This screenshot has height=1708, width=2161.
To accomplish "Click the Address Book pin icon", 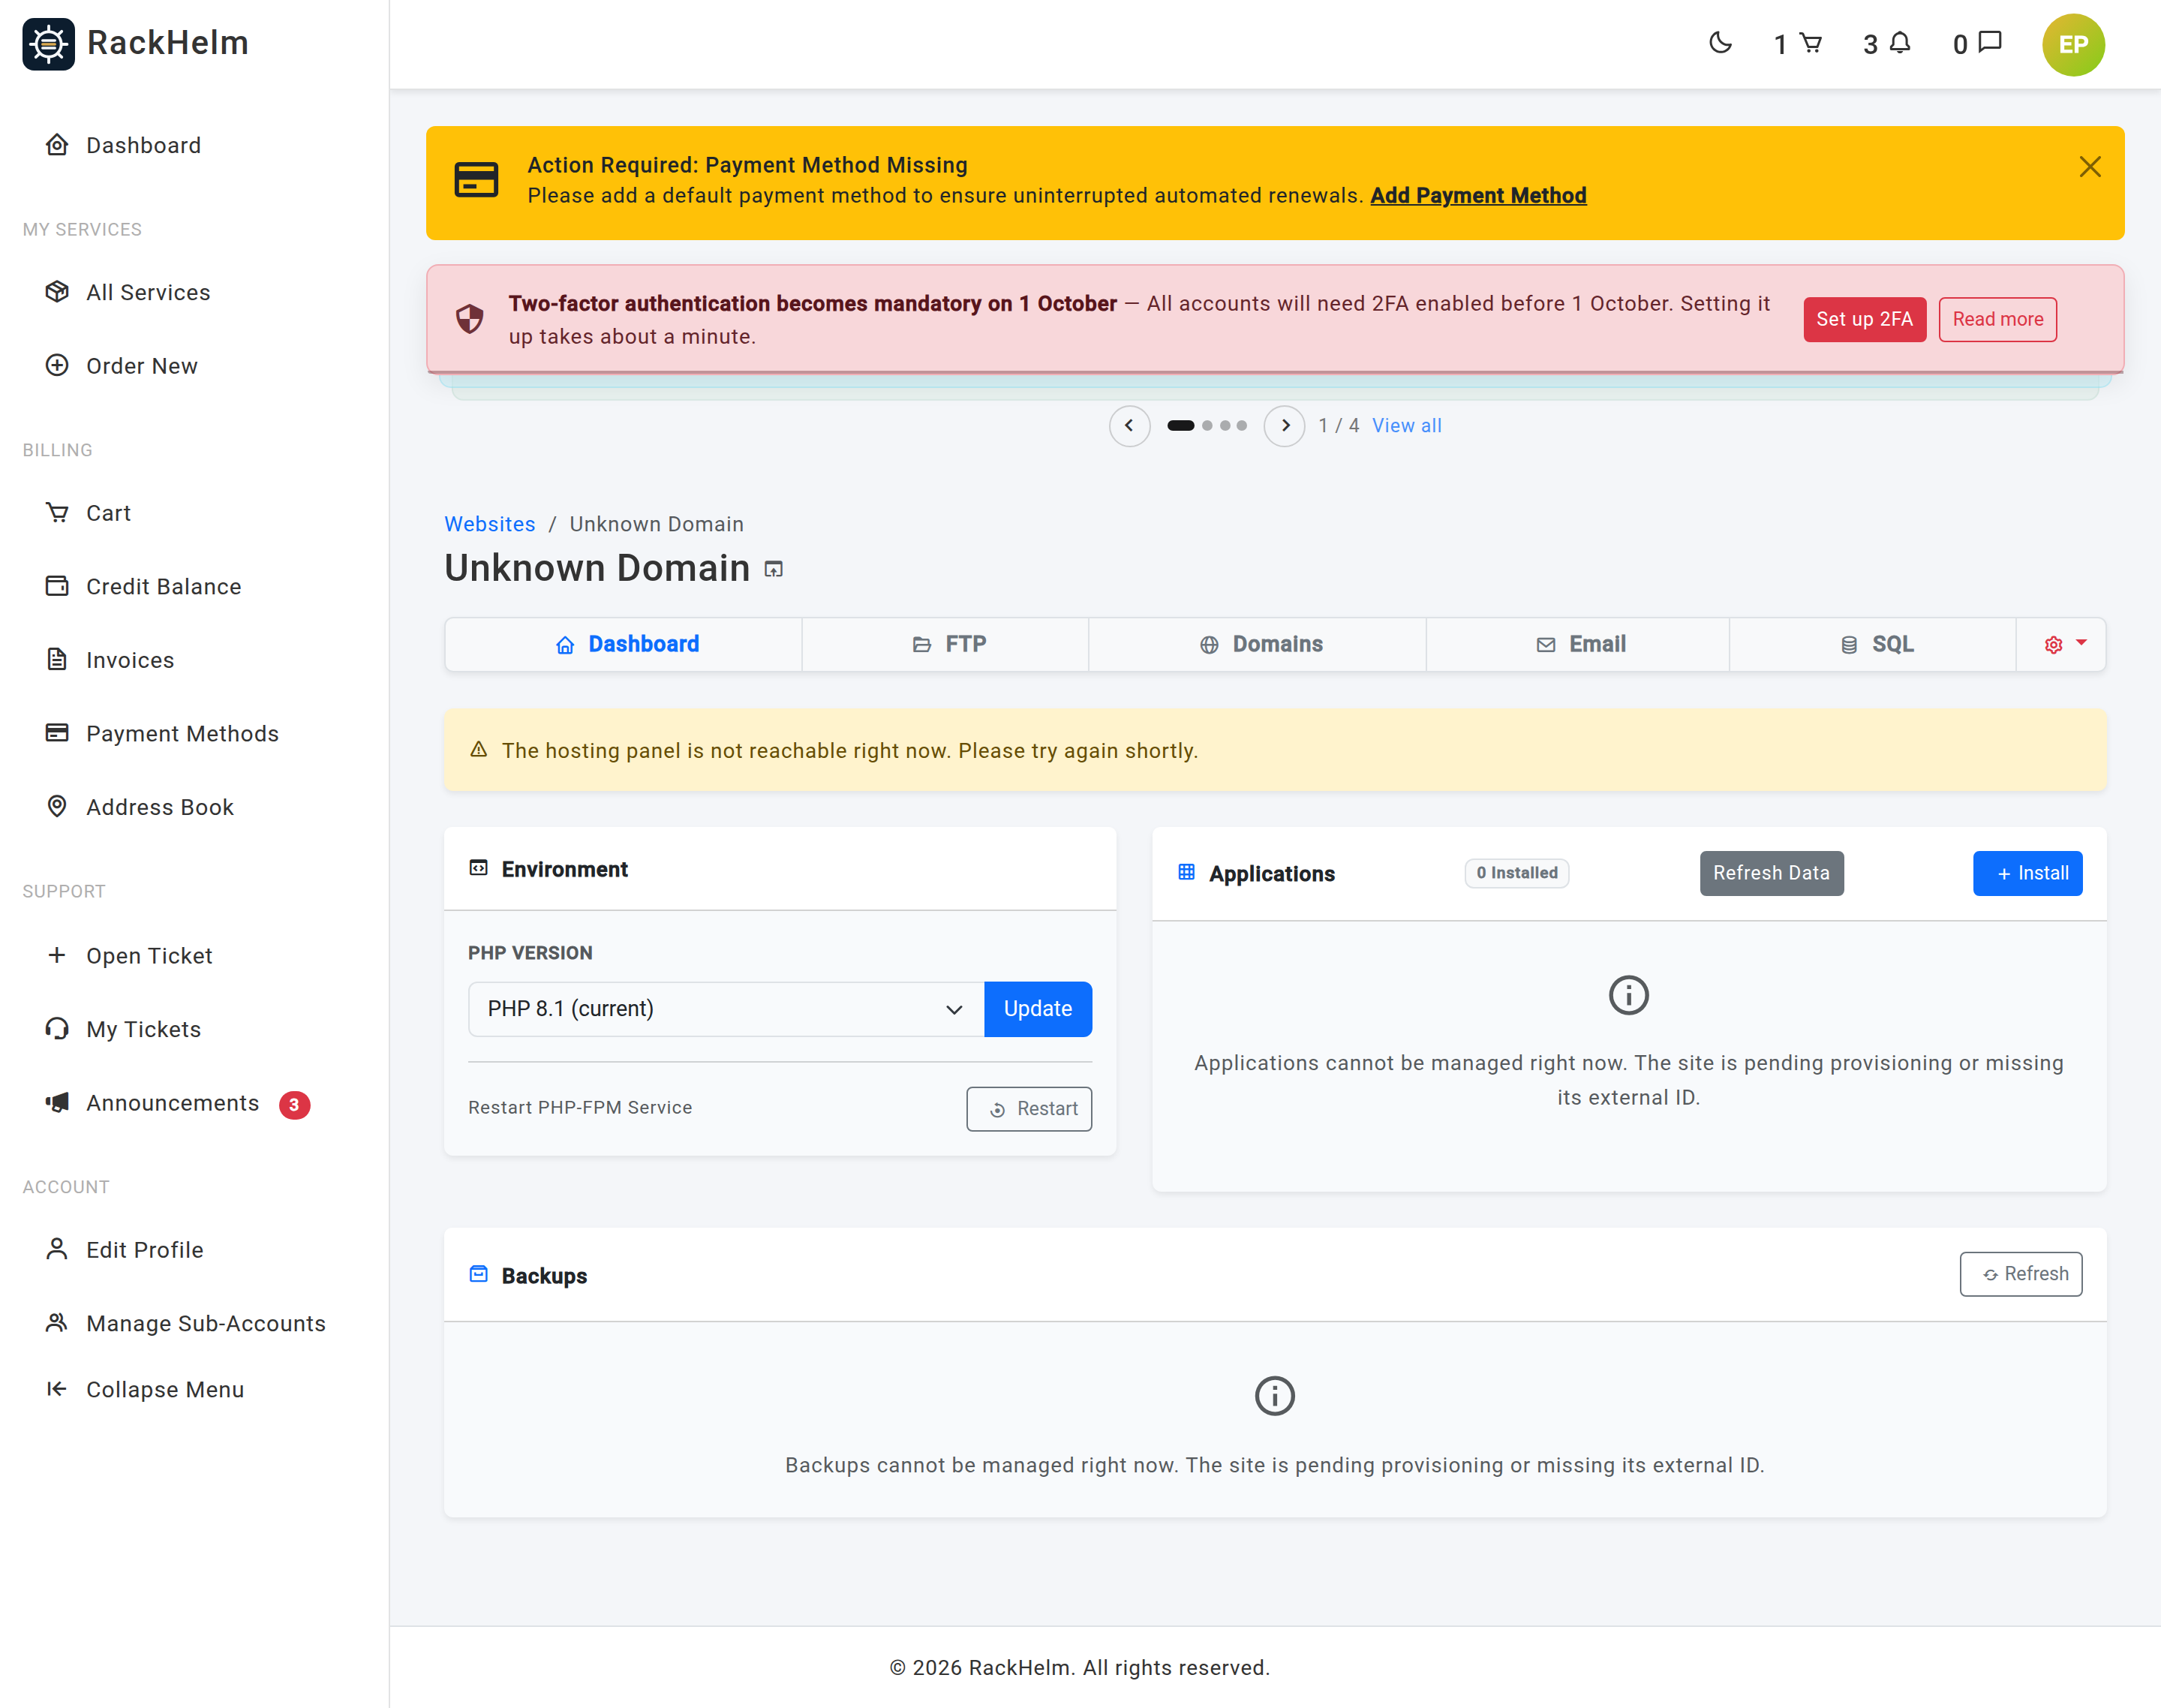I will click(x=57, y=806).
